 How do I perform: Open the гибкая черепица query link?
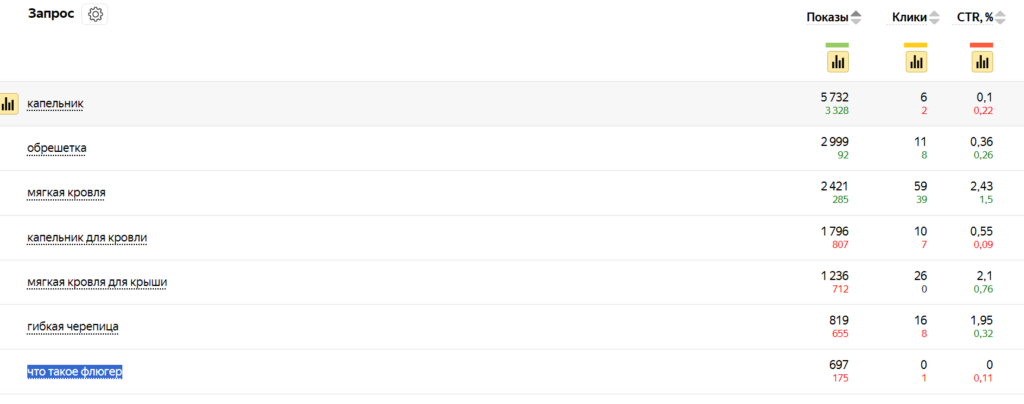[x=72, y=326]
